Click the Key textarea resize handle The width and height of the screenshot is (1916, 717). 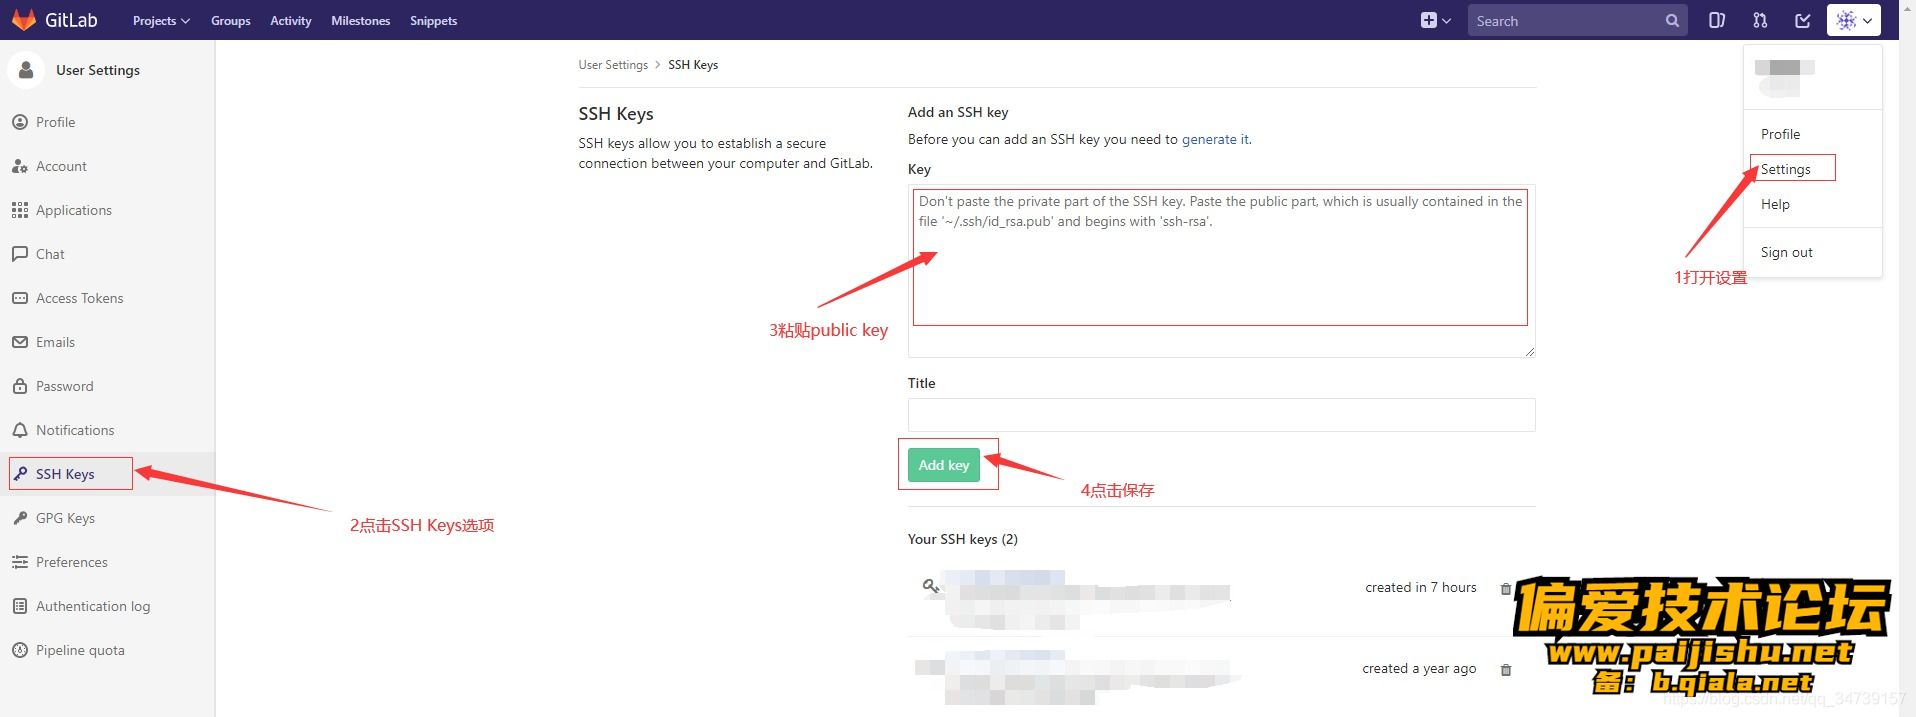[x=1529, y=351]
